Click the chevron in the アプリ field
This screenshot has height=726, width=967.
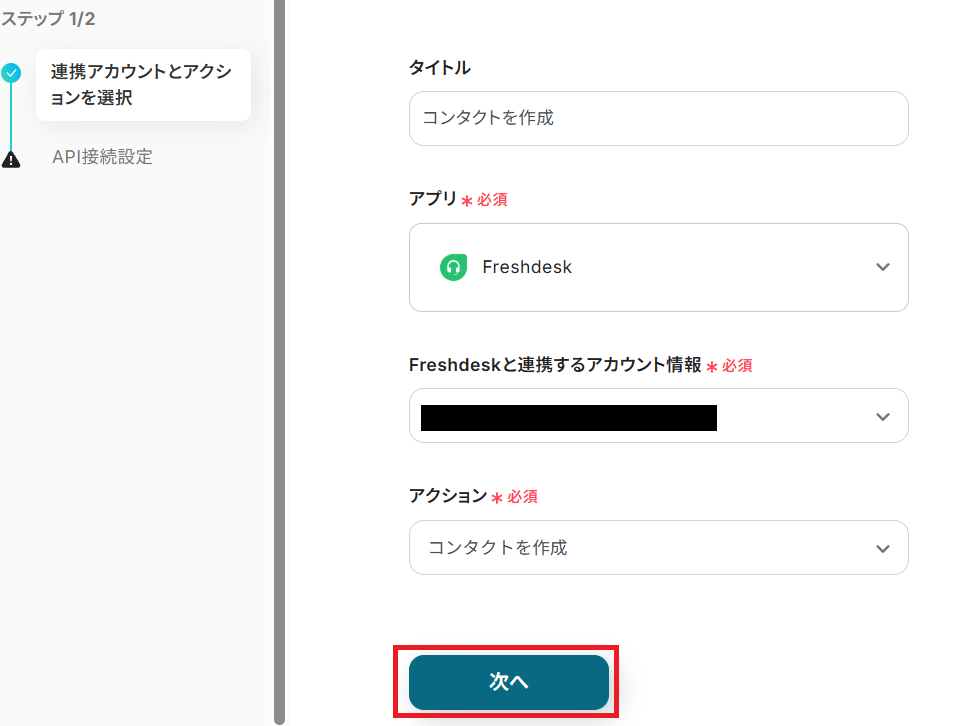click(x=882, y=267)
